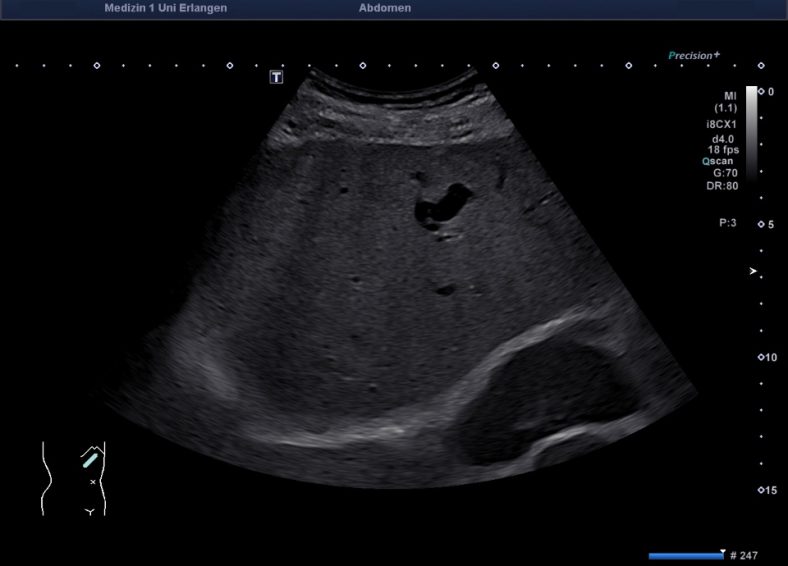Click the 18 fps frame rate readout

click(x=723, y=148)
